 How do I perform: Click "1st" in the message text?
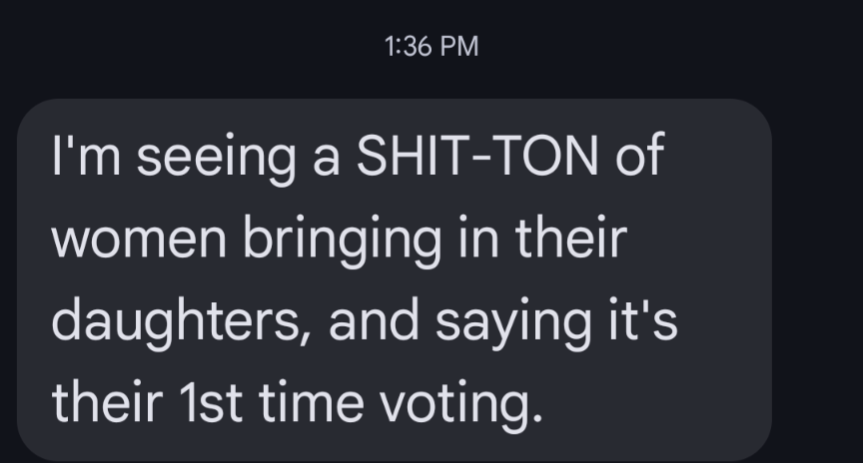tap(211, 403)
